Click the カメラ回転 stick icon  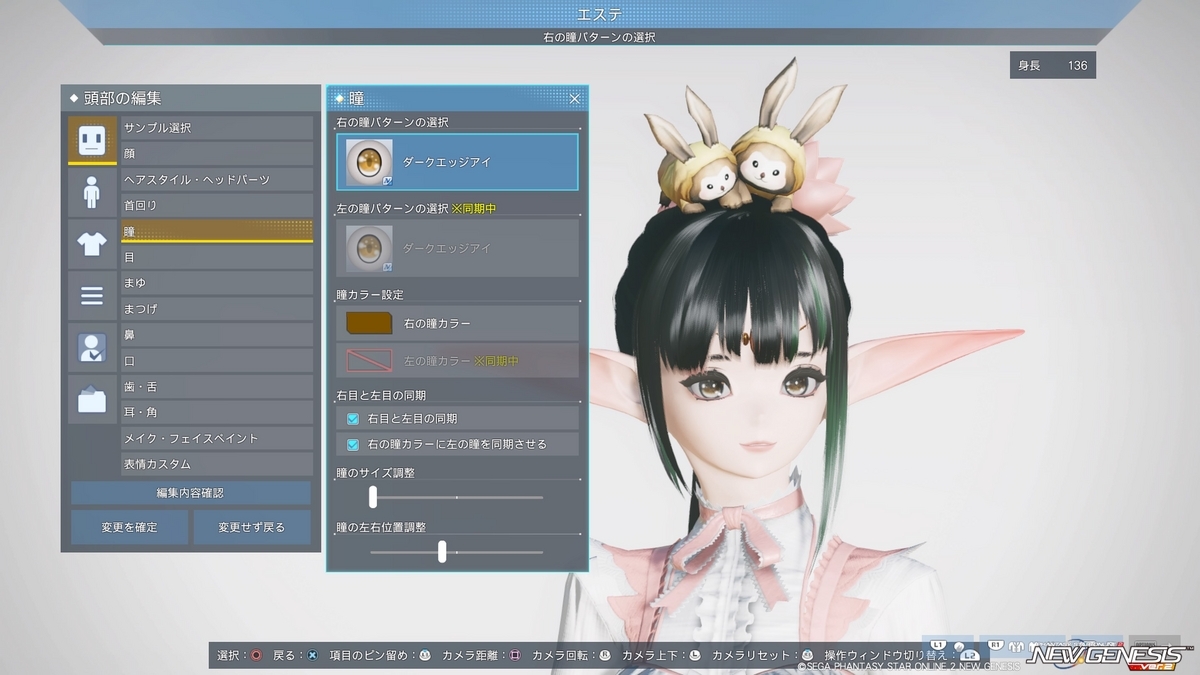tap(604, 655)
